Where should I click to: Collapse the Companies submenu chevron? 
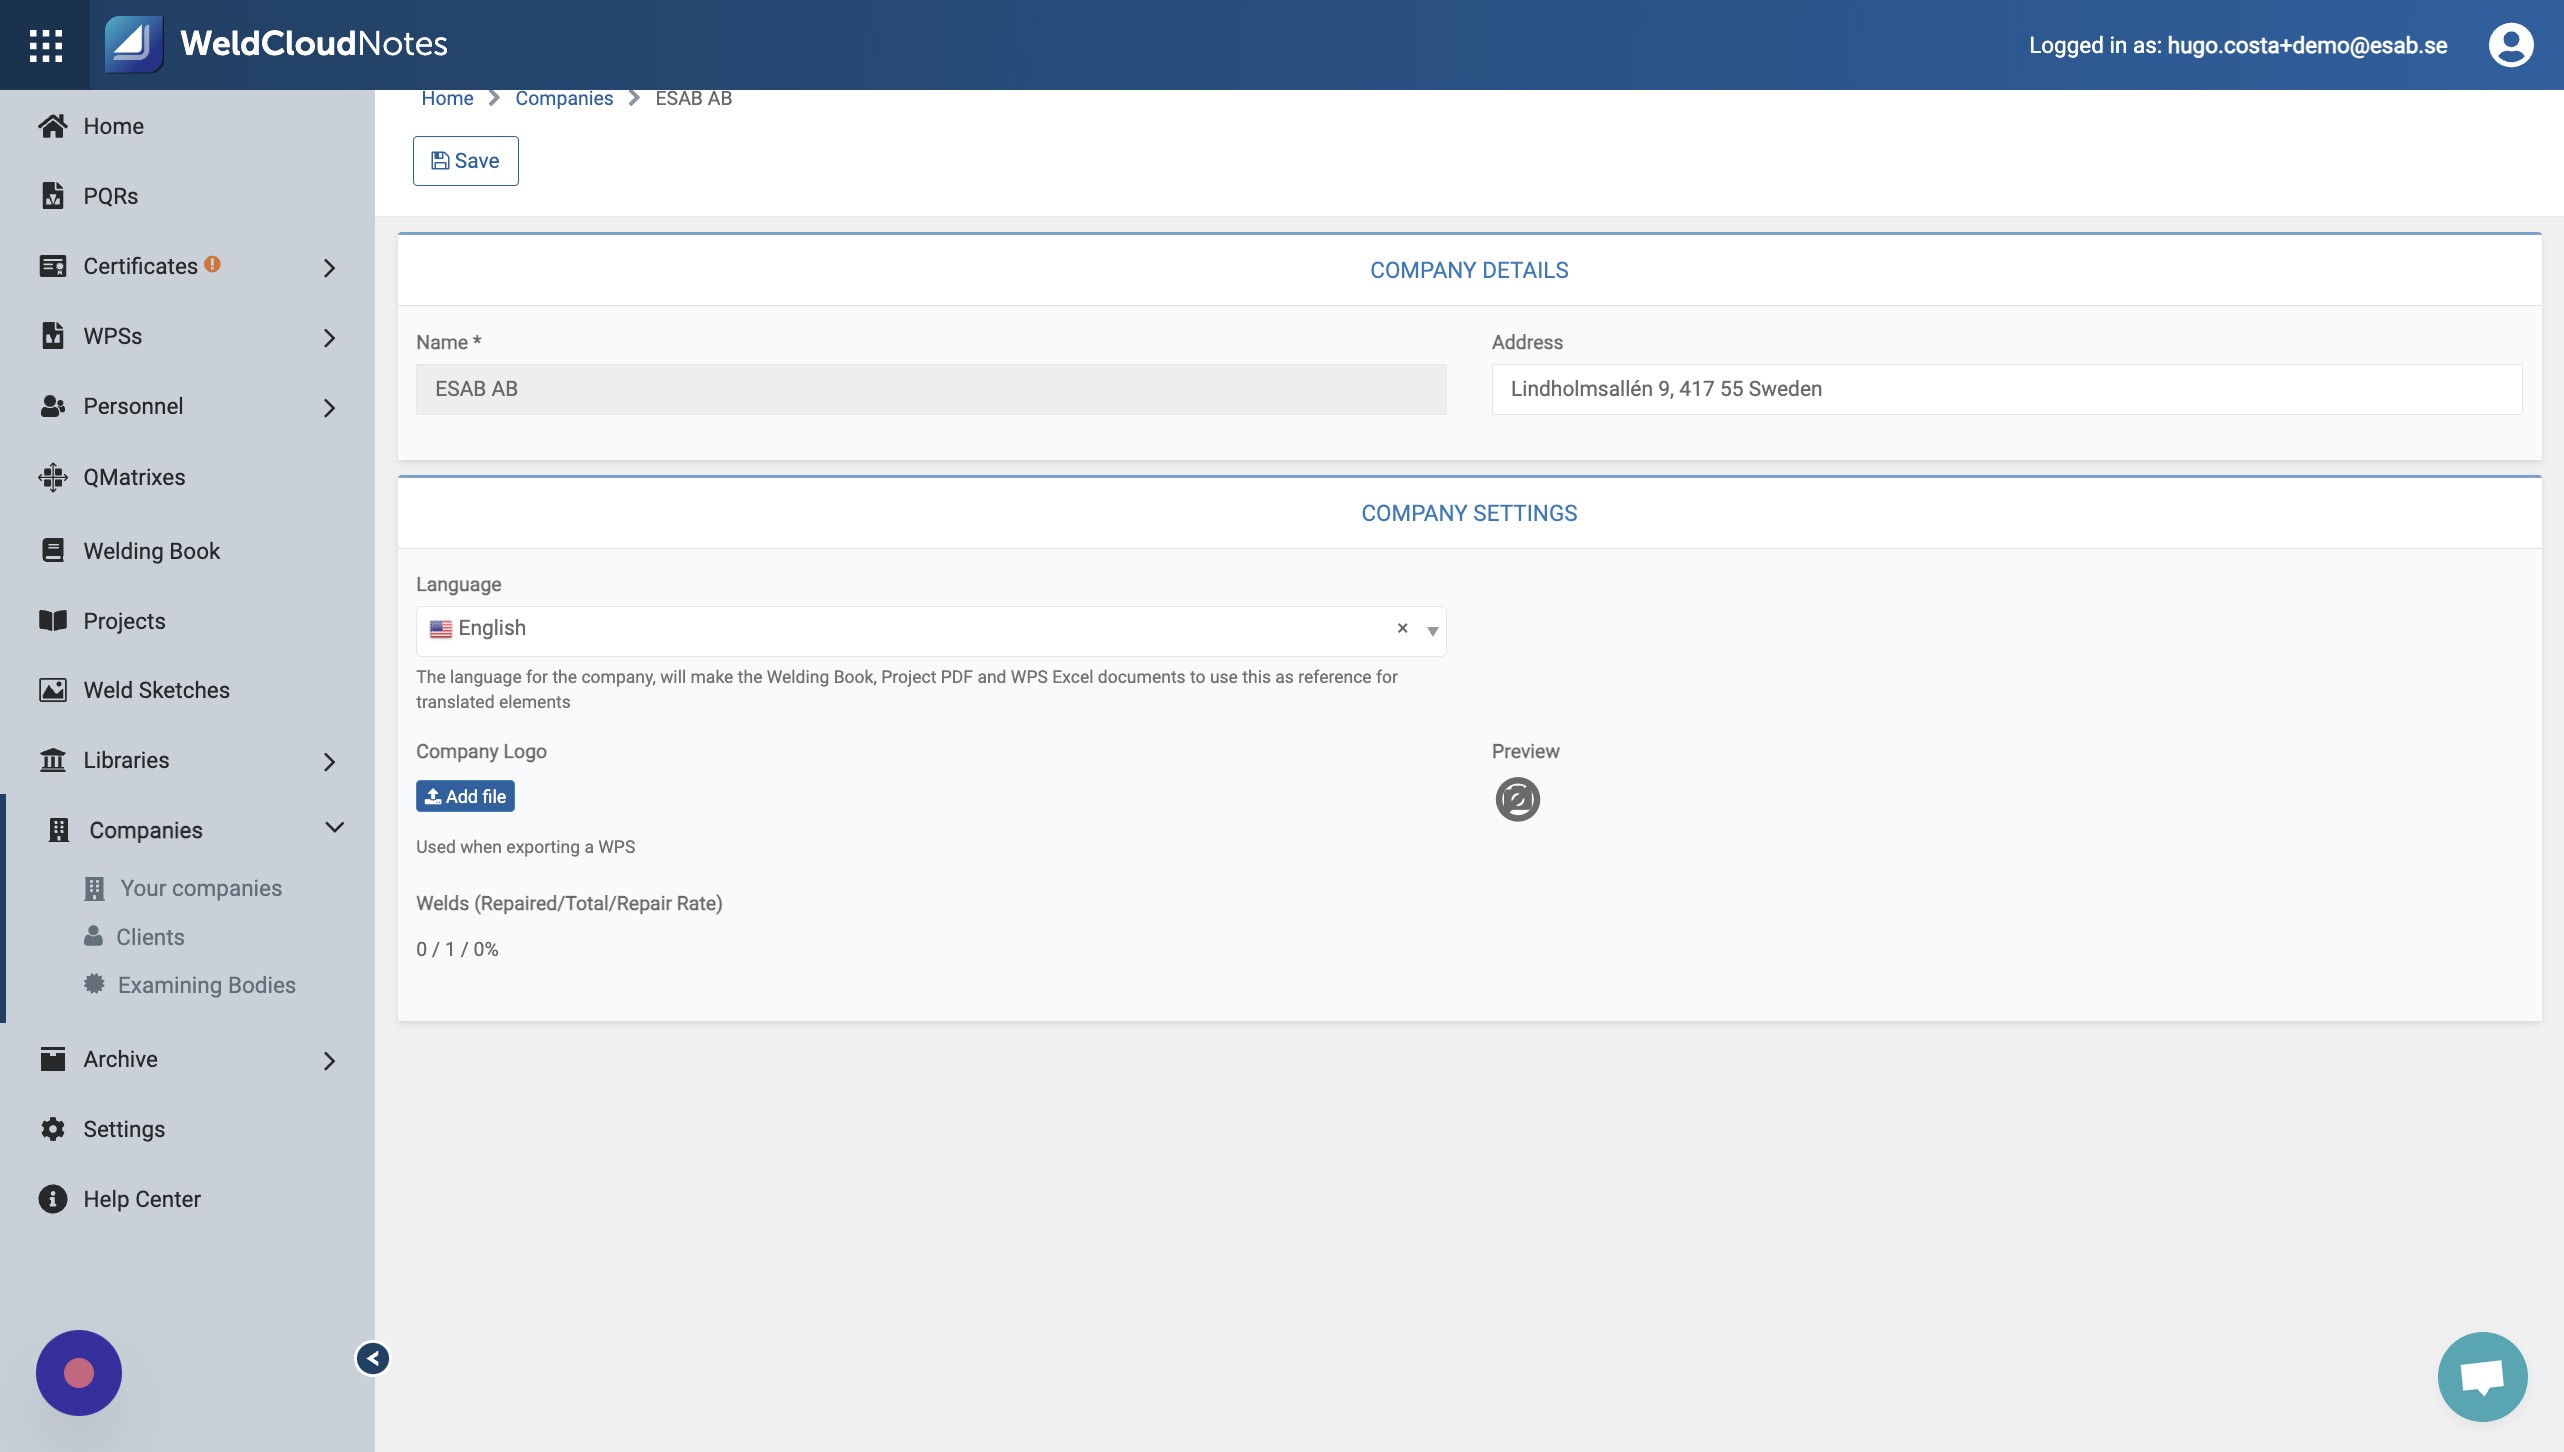(335, 828)
